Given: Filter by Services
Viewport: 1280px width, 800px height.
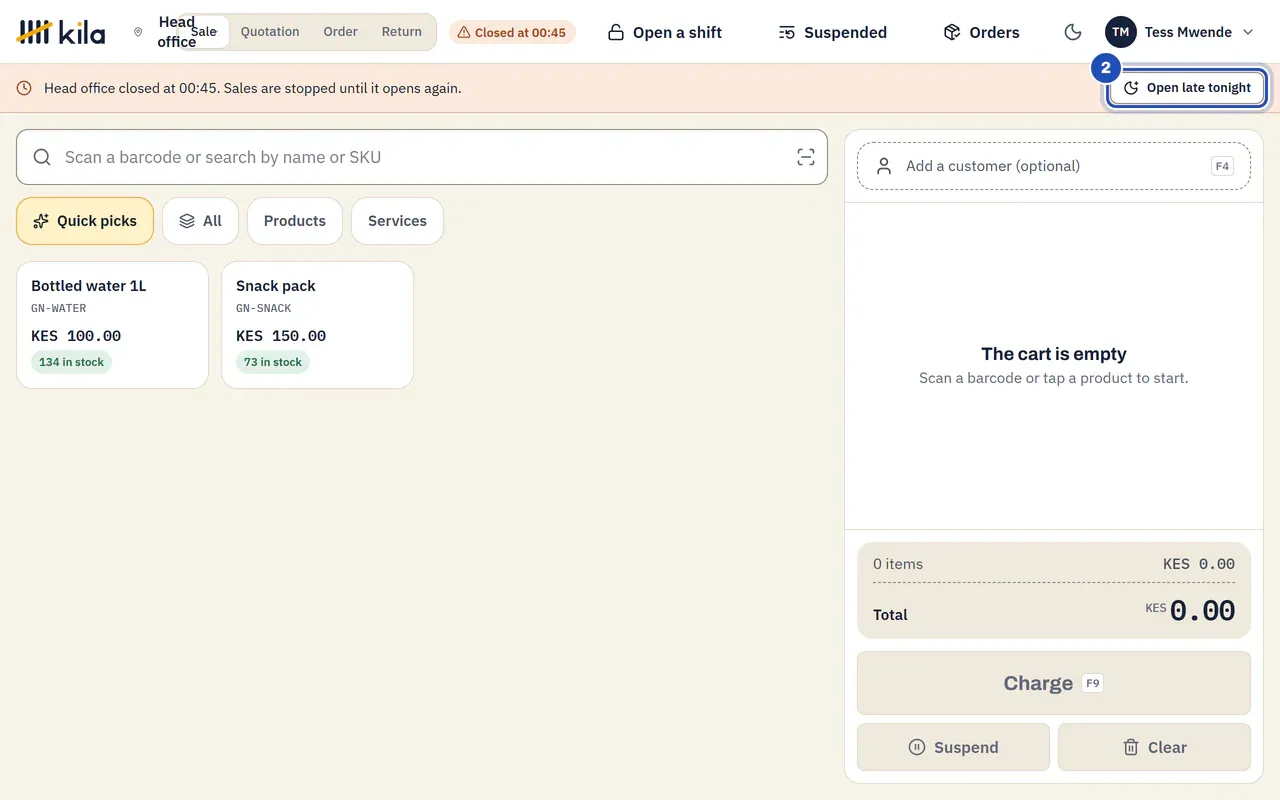Looking at the screenshot, I should click(397, 221).
